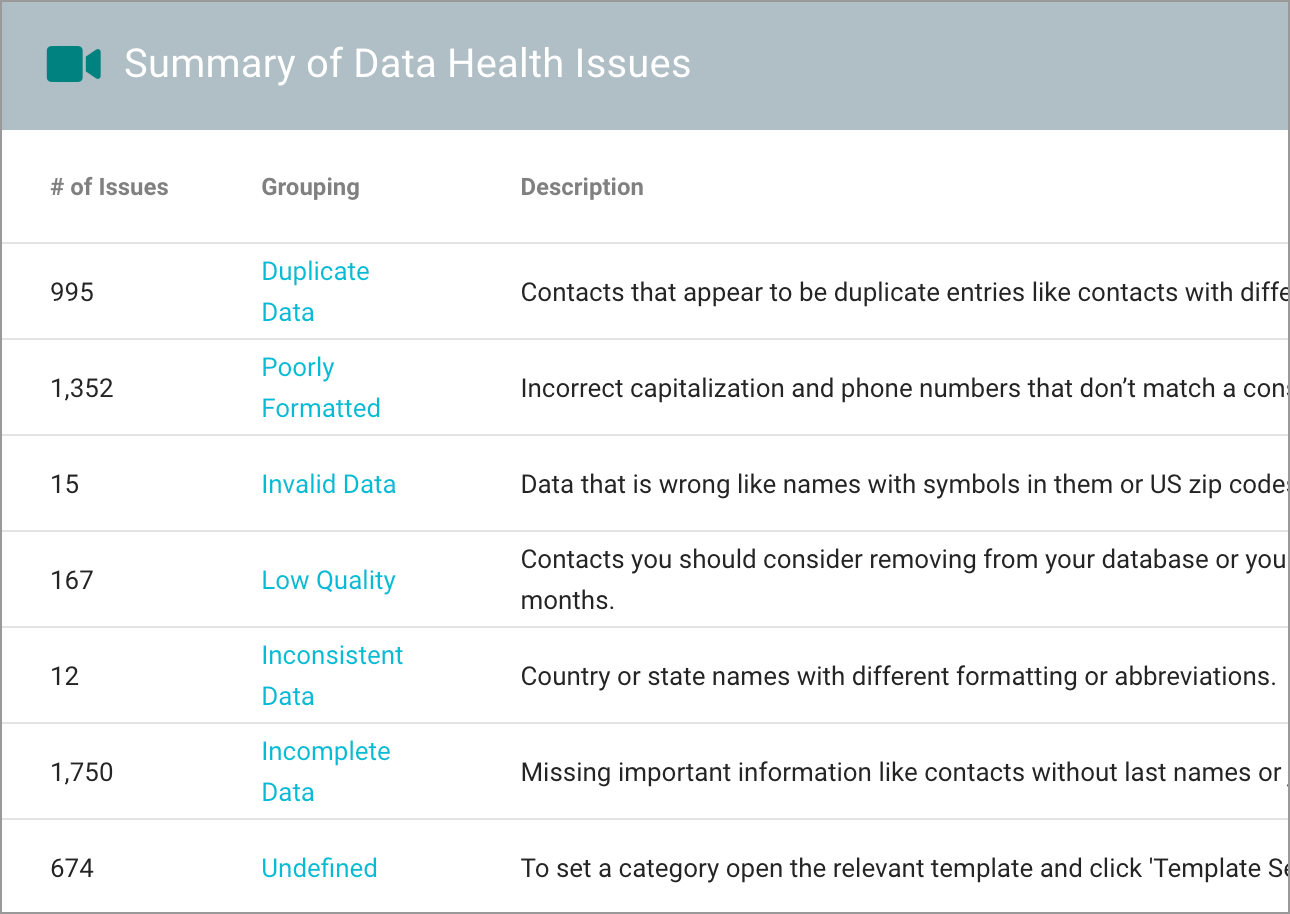View the Inconsistent Data grouping
This screenshot has width=1290, height=914.
[332, 675]
